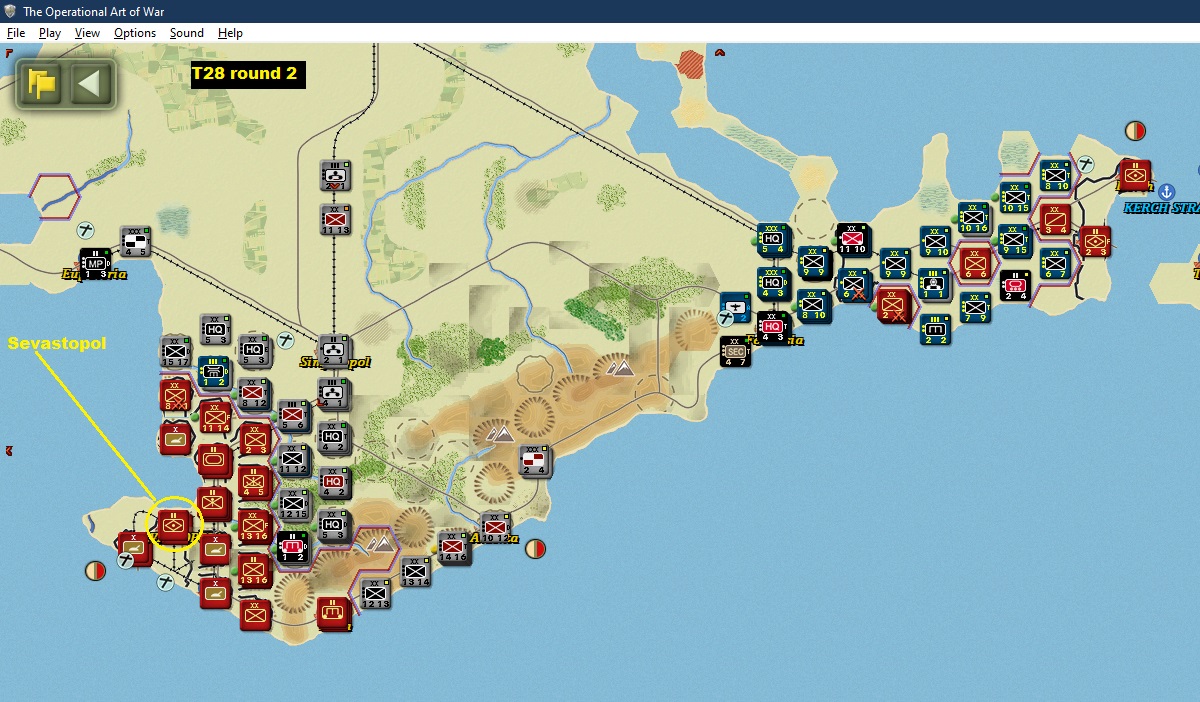Select the XX 10-12 unit at Alushta
1200x702 pixels.
tap(495, 527)
